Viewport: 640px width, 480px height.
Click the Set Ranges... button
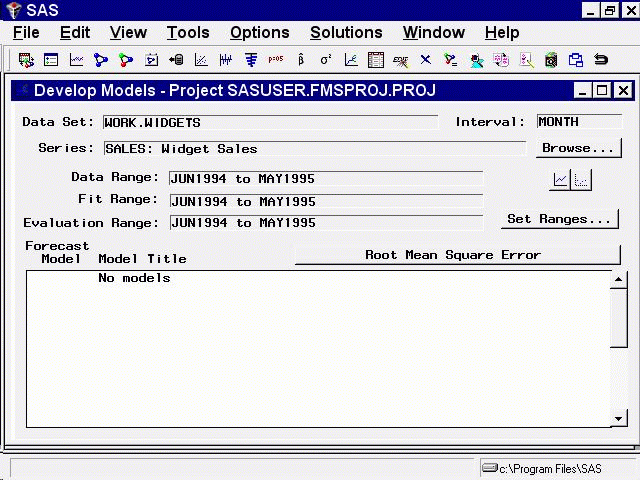[x=560, y=219]
